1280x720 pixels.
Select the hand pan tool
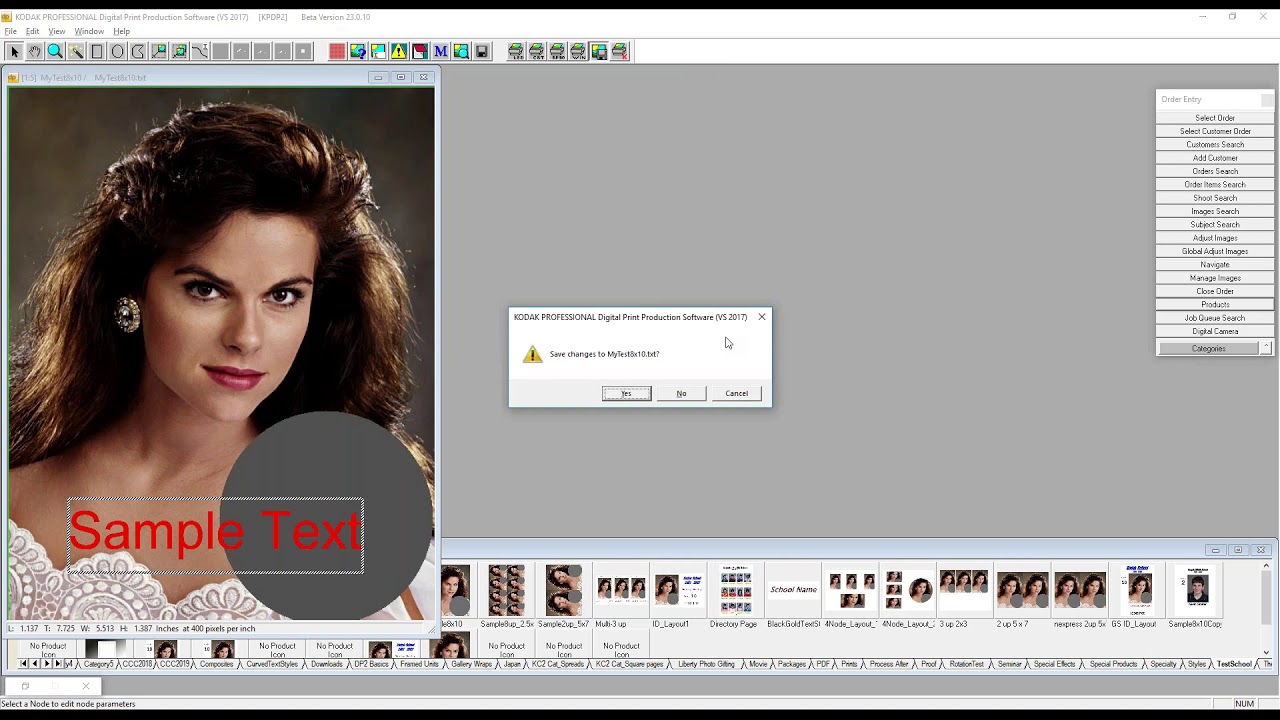tap(35, 51)
